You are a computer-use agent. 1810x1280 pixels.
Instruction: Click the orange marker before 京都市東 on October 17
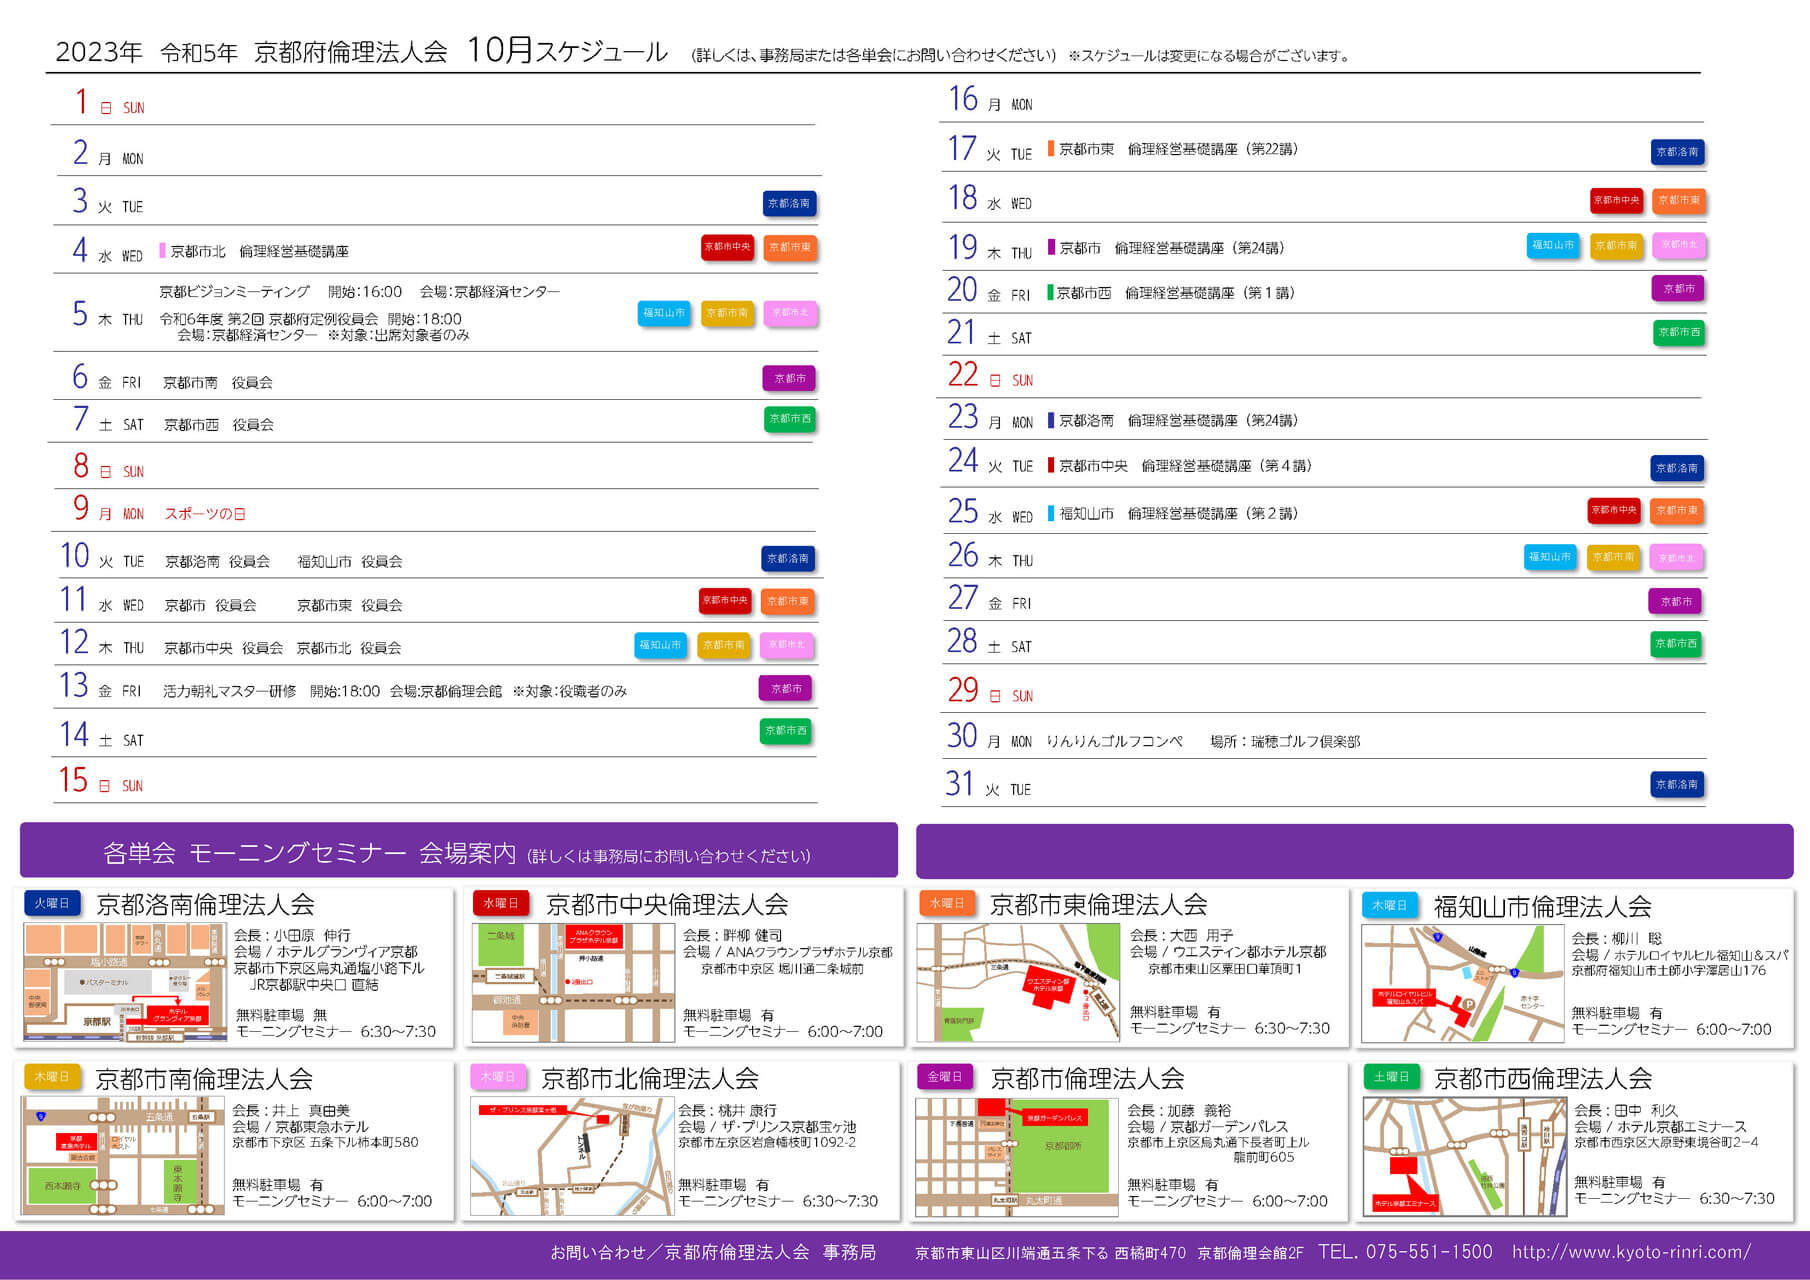tap(1051, 148)
